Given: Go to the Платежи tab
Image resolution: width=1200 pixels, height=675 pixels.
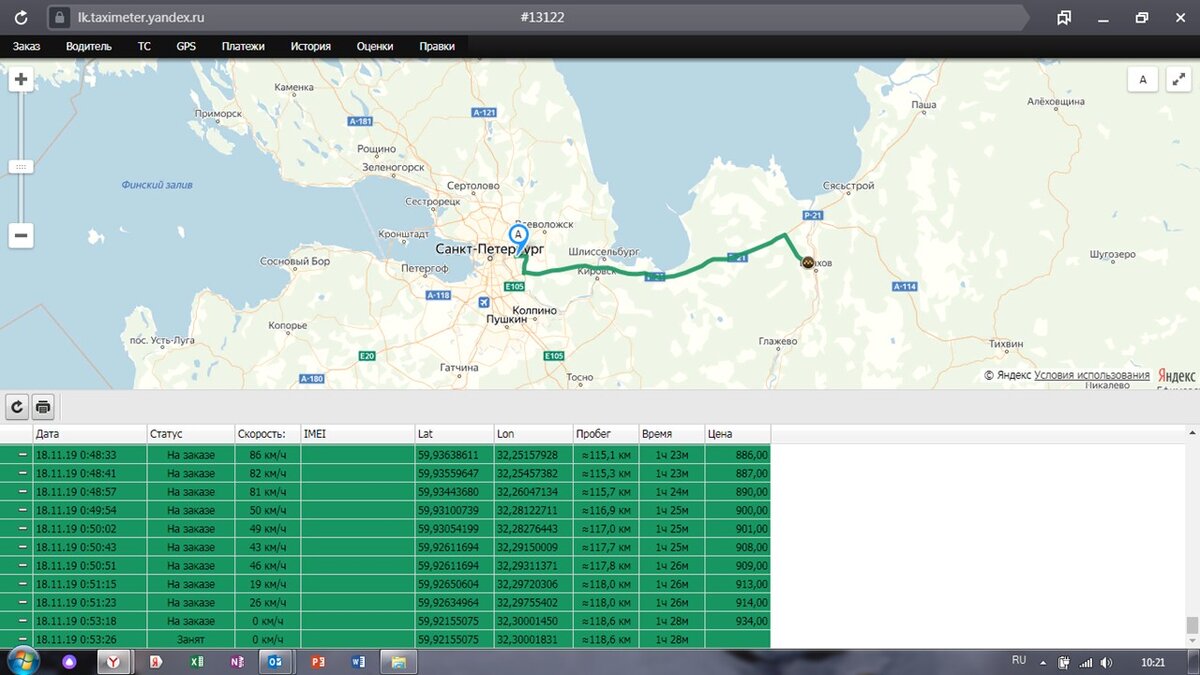Looking at the screenshot, I should click(243, 46).
